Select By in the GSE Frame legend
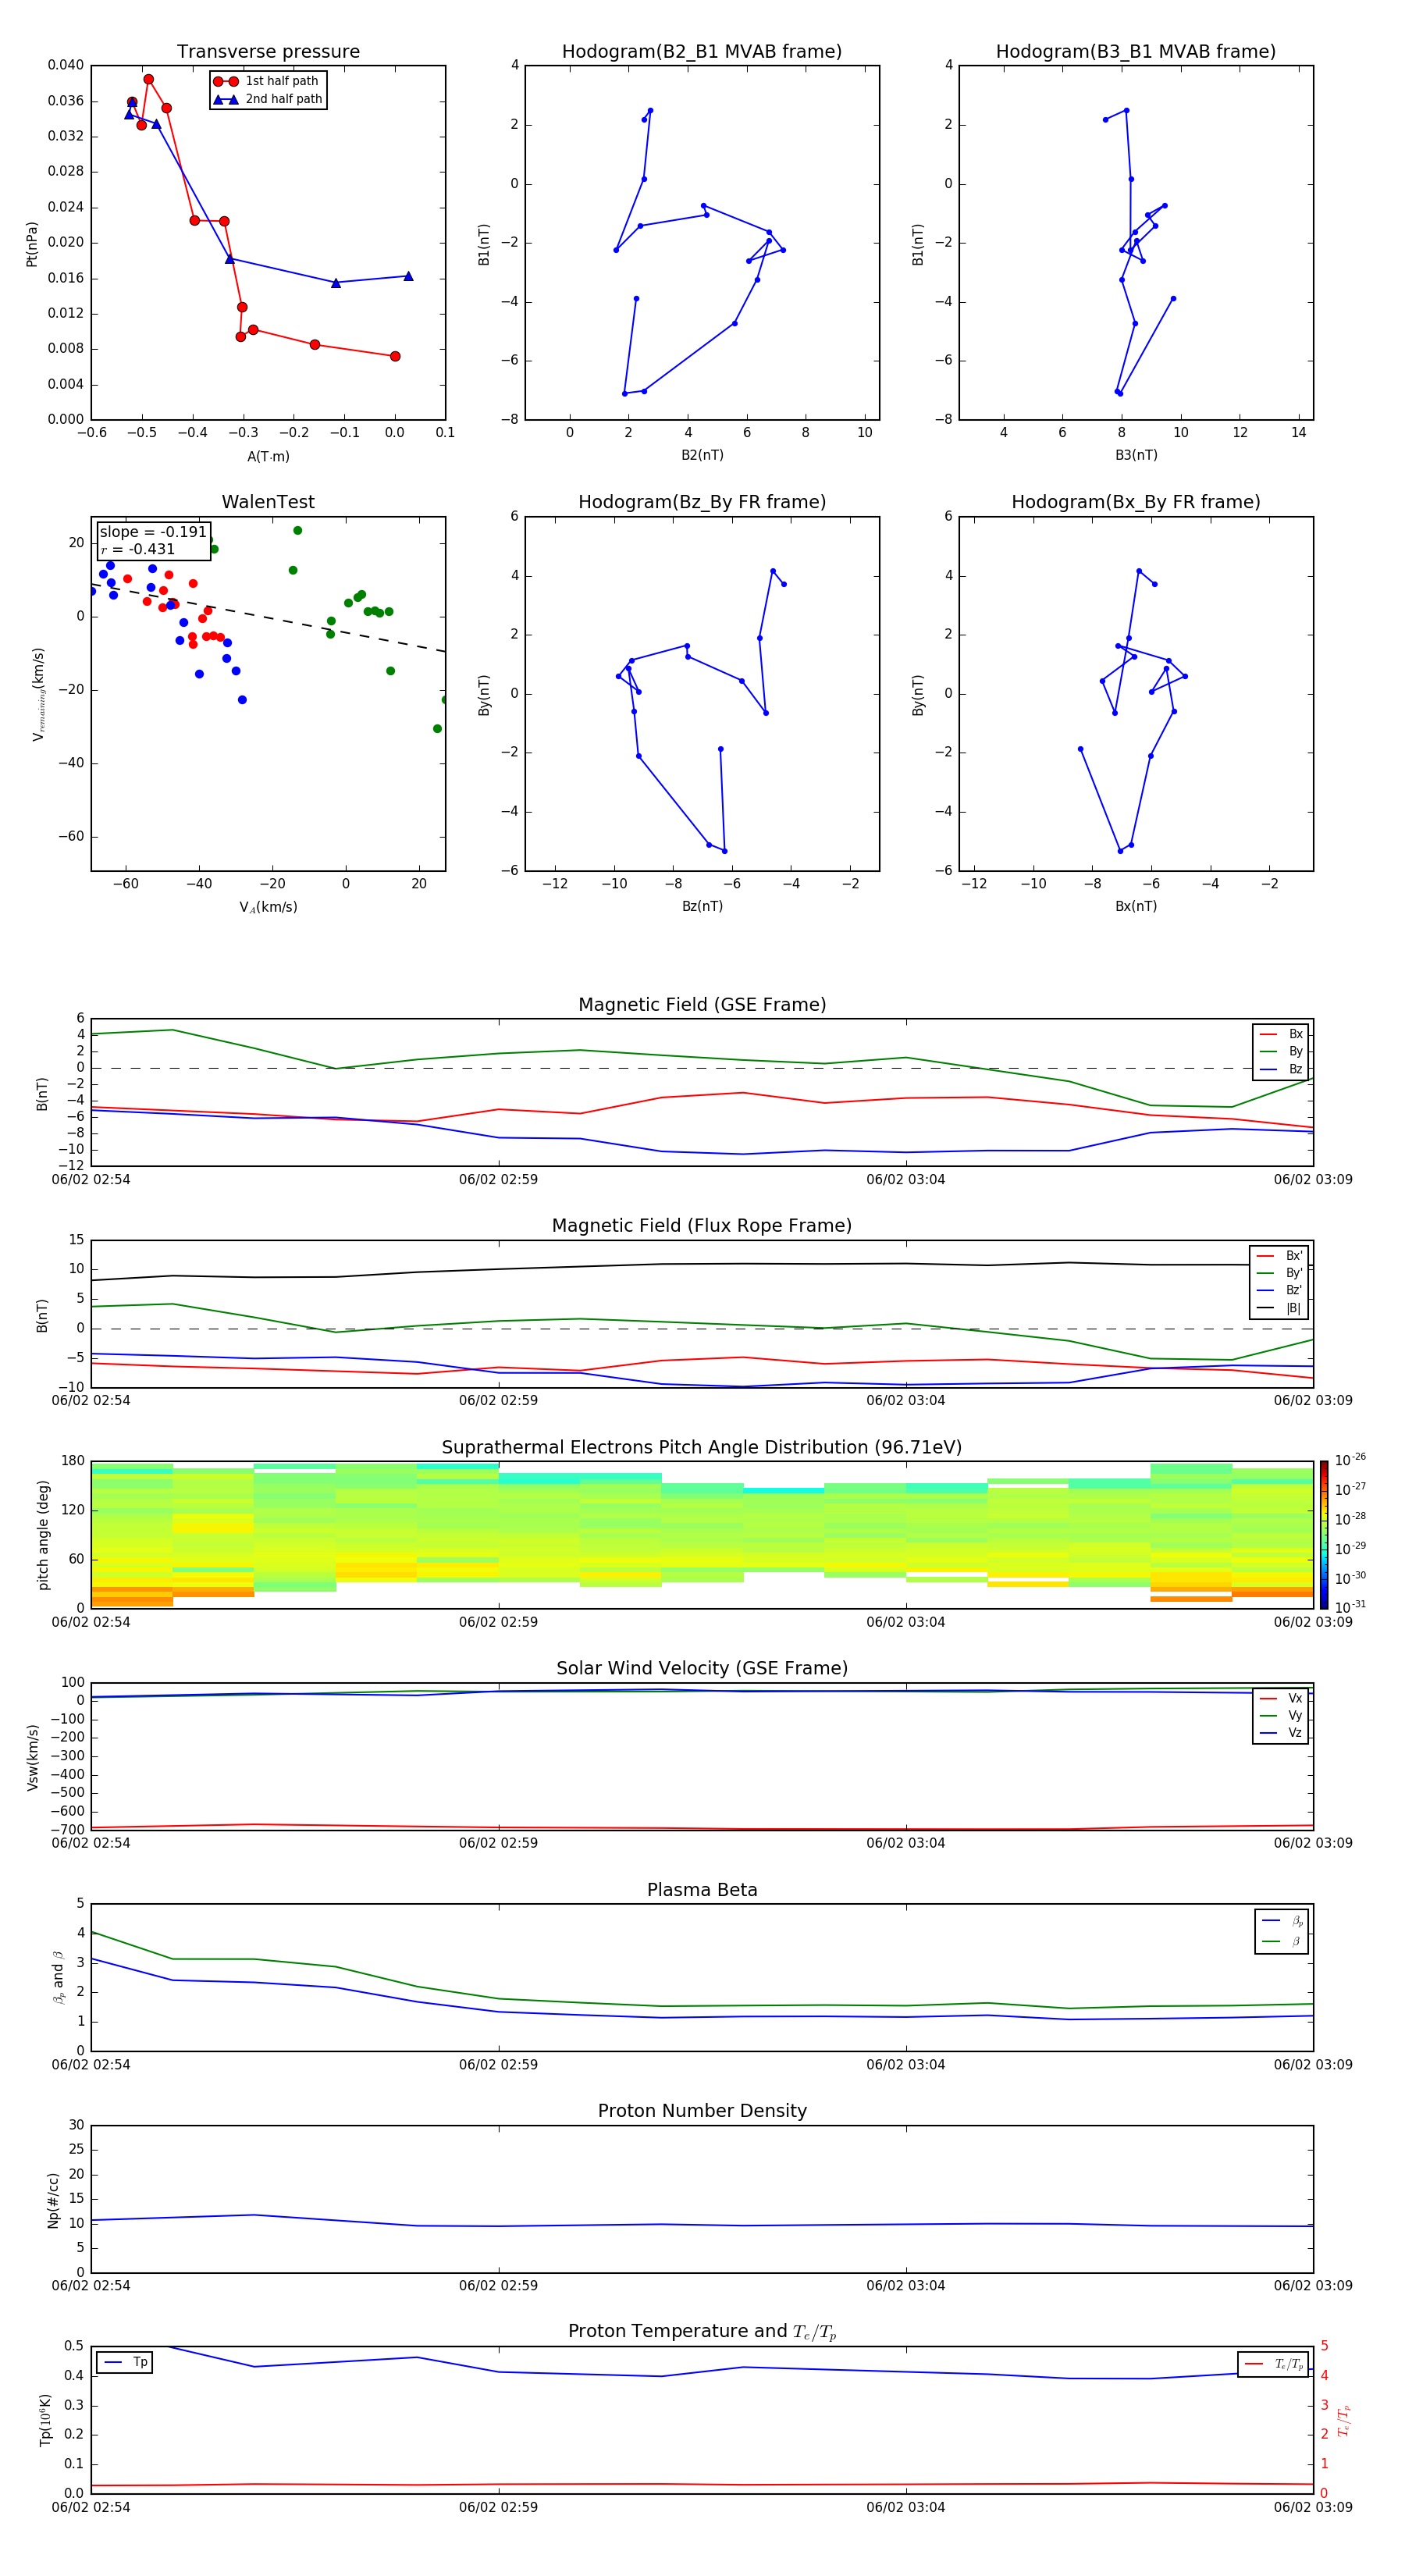The image size is (1405, 2576). click(1282, 1051)
